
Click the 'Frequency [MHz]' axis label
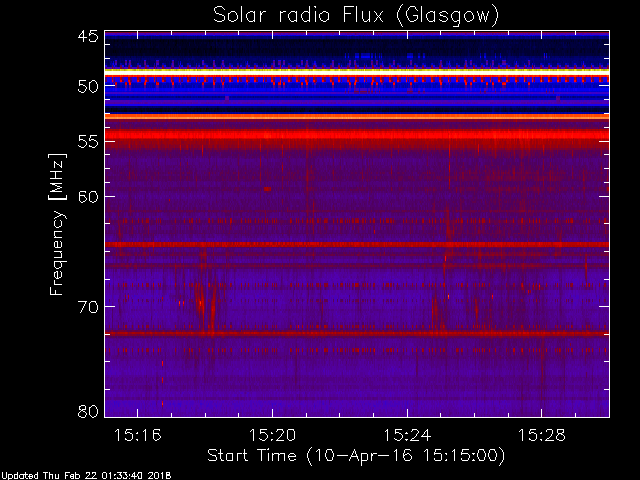click(x=57, y=224)
